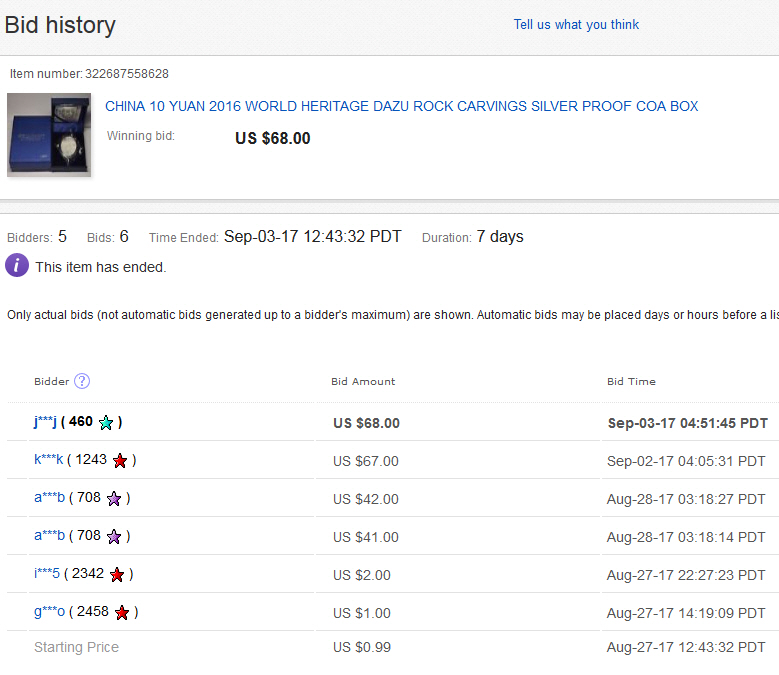The width and height of the screenshot is (779, 675).
Task: Open the coin box item thumbnail image
Action: tap(49, 135)
